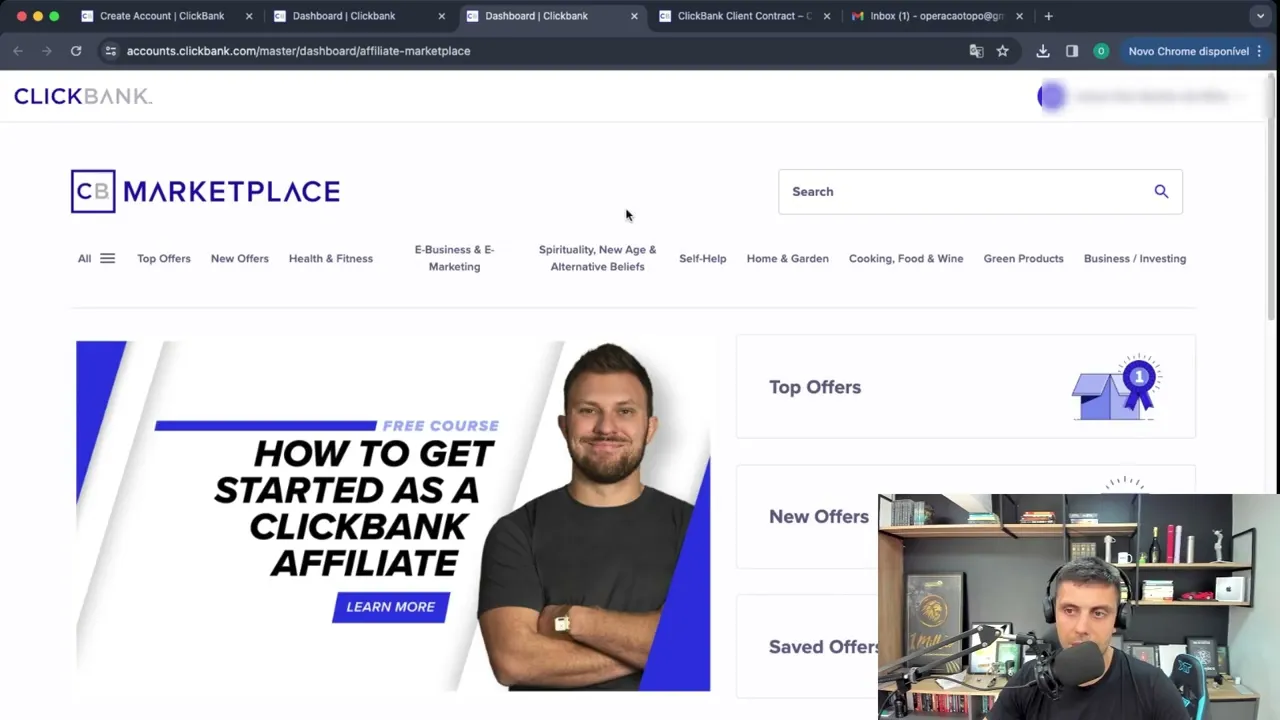Open the Self-Help category
This screenshot has height=720, width=1280.
[703, 258]
